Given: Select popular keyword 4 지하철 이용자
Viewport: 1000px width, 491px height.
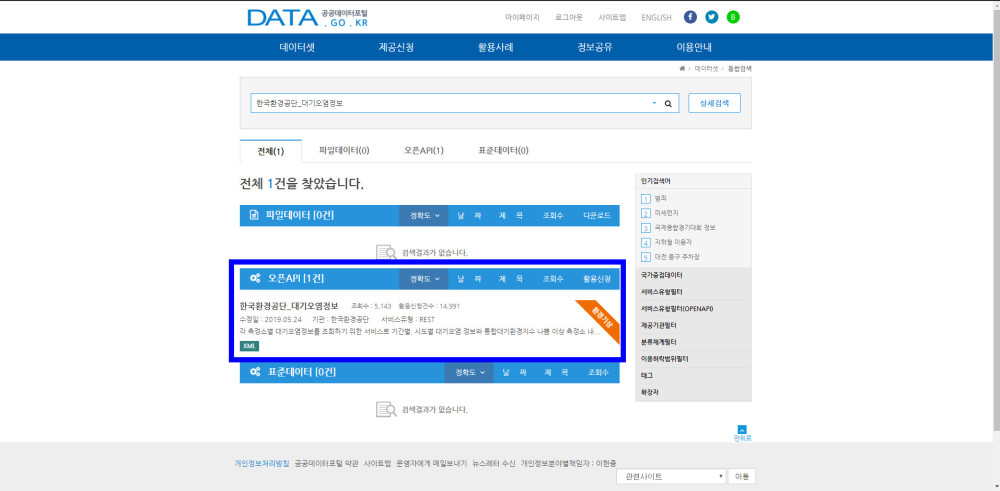Looking at the screenshot, I should [673, 242].
